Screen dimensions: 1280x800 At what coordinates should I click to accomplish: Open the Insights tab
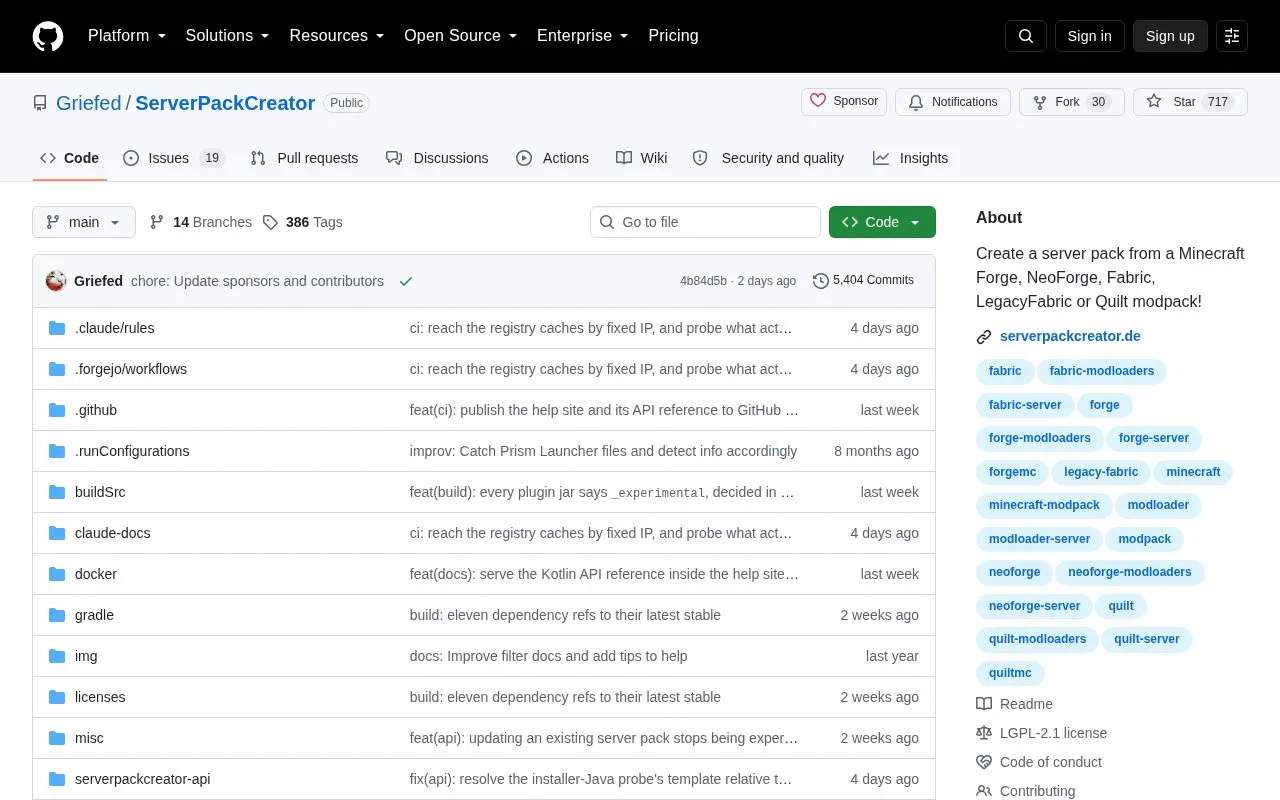[910, 158]
